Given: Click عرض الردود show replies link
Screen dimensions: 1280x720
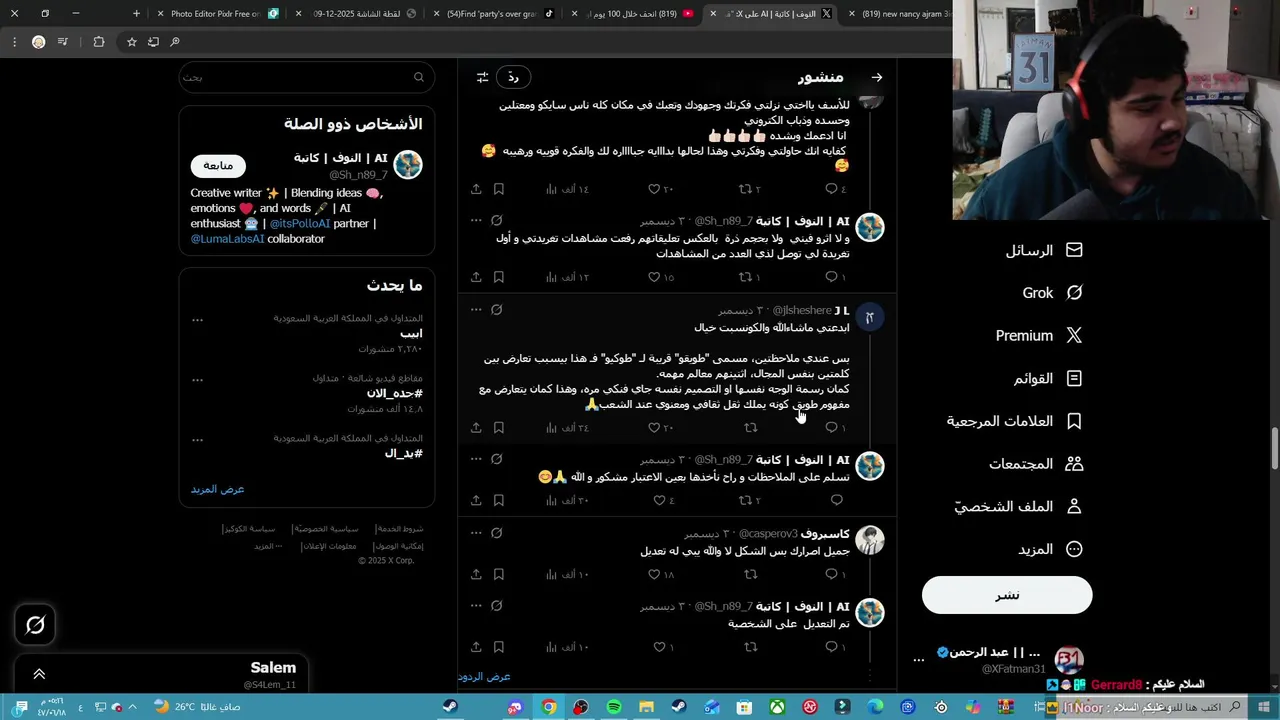Looking at the screenshot, I should (x=485, y=677).
